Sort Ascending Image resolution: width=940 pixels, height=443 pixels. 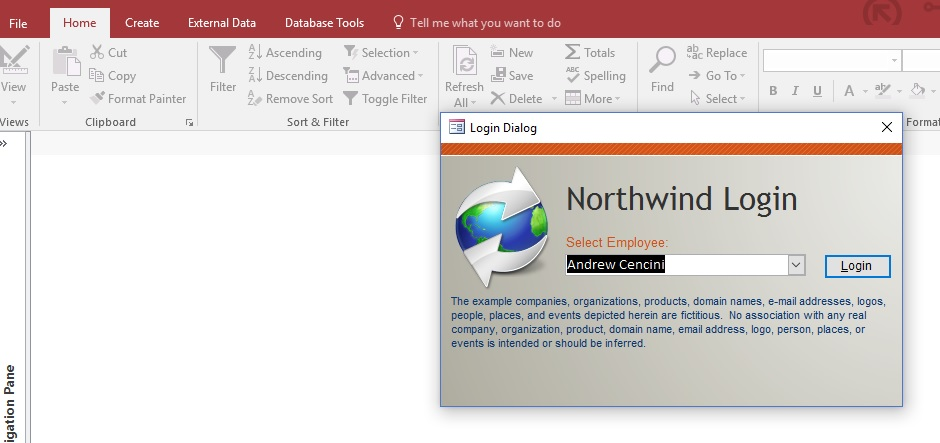click(285, 53)
